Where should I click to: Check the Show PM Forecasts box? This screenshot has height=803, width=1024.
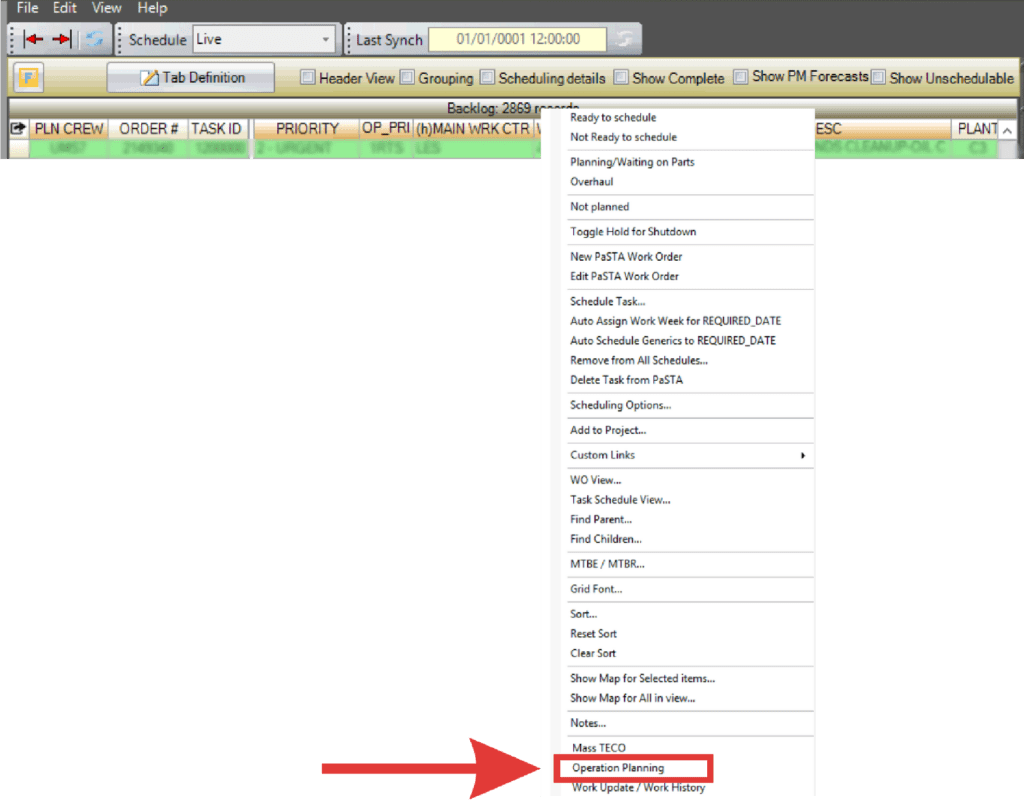pyautogui.click(x=741, y=77)
